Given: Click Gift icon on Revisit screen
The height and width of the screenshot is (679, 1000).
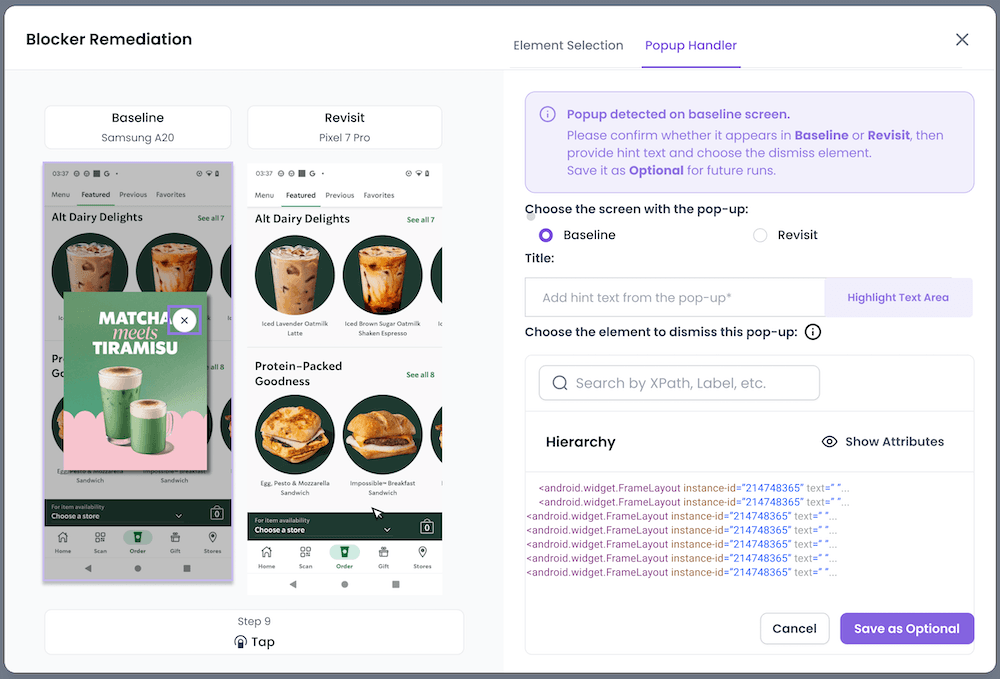Looking at the screenshot, I should [383, 552].
